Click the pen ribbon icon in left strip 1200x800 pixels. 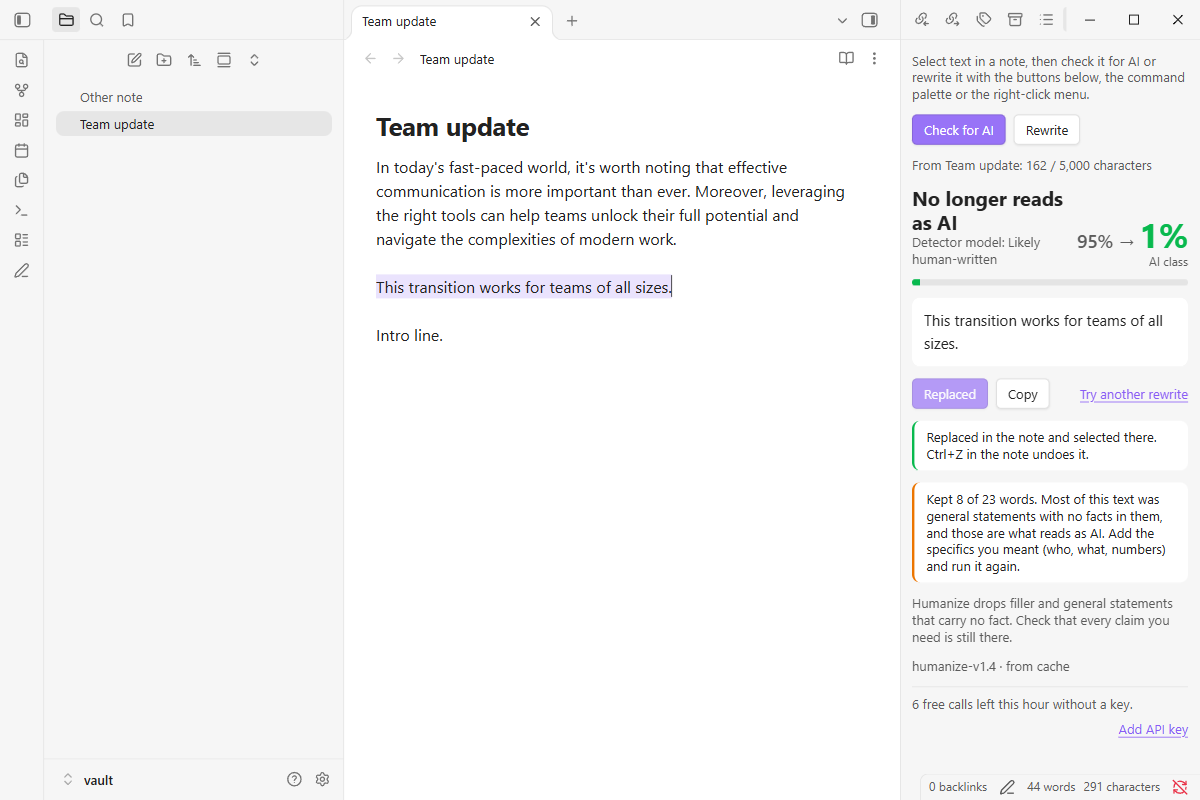pyautogui.click(x=22, y=270)
